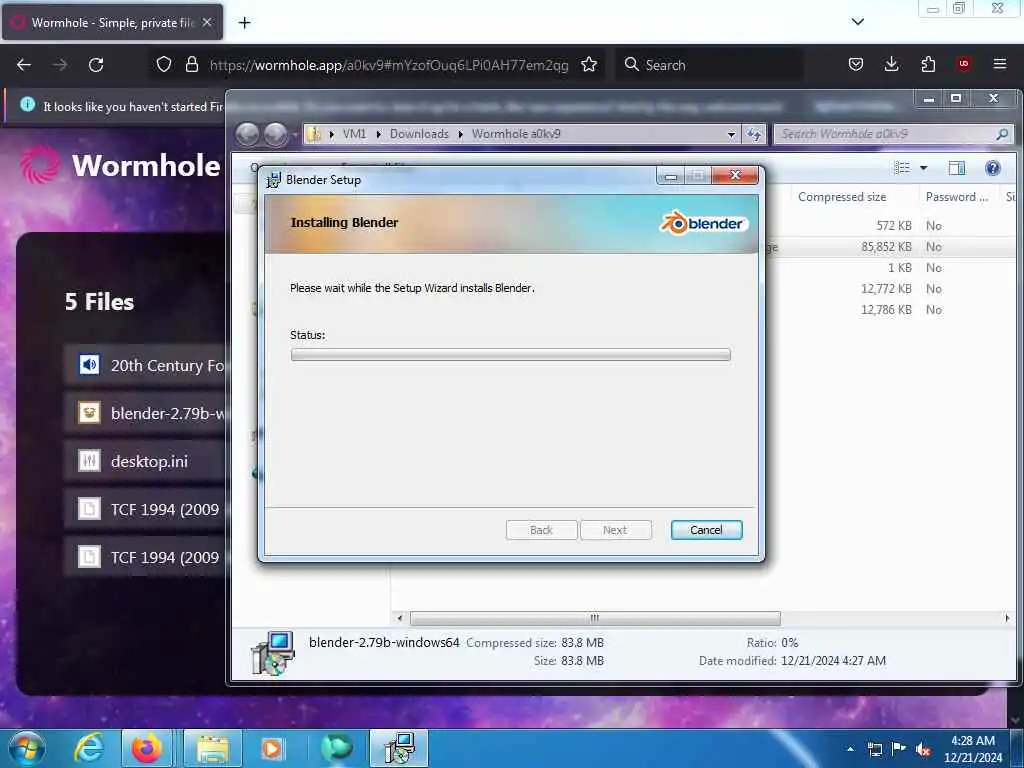Click the Wormhole logo
Screen dimensions: 1024x768
click(120, 165)
